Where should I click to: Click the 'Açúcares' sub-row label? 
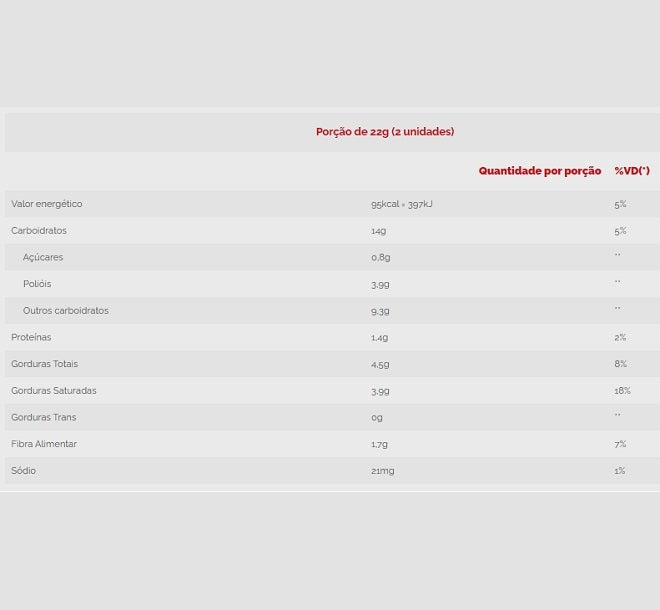pos(43,258)
